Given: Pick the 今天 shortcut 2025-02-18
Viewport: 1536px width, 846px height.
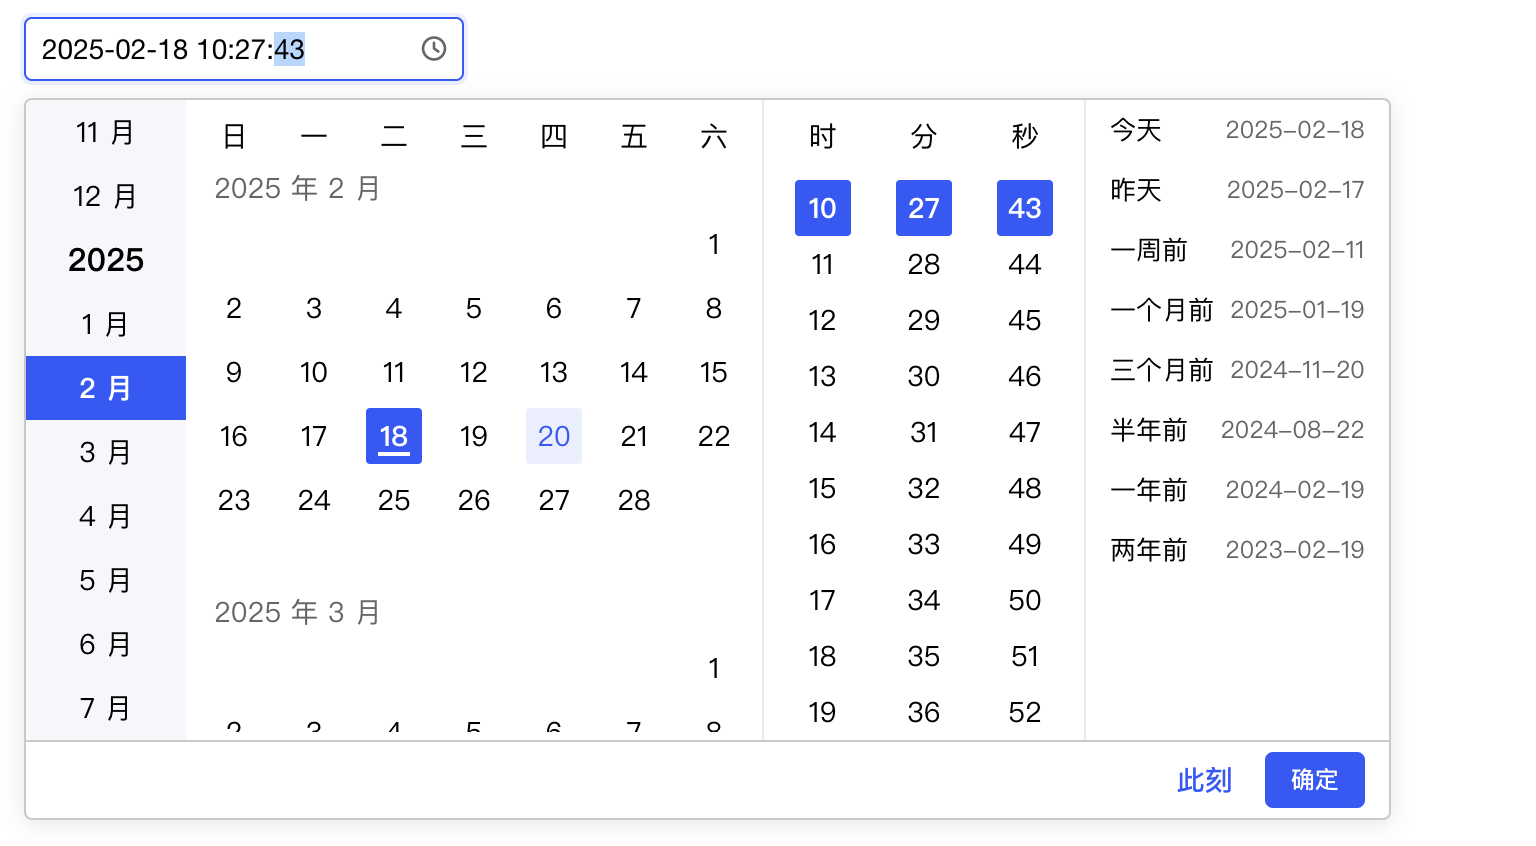Looking at the screenshot, I should click(x=1237, y=130).
